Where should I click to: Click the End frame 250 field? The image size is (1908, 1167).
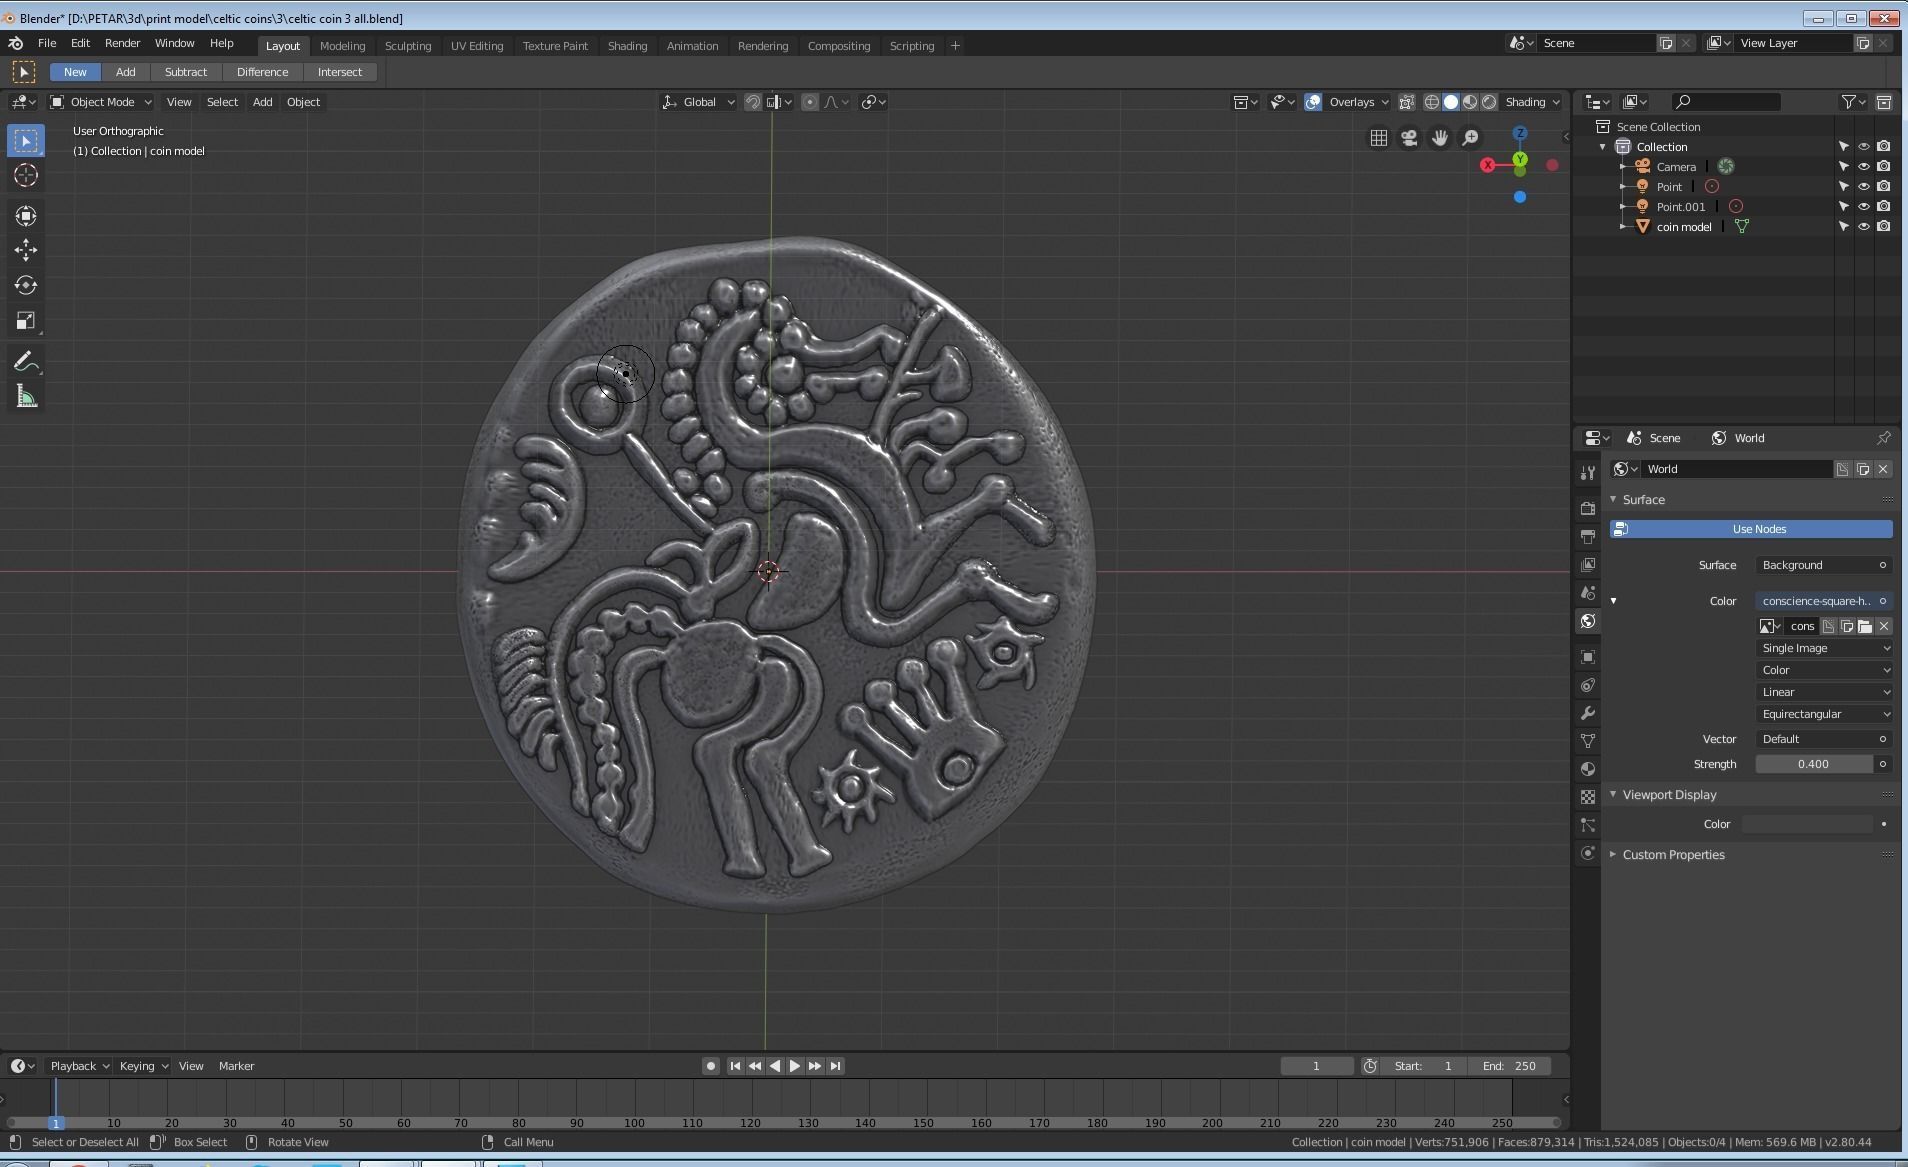[x=1511, y=1066]
